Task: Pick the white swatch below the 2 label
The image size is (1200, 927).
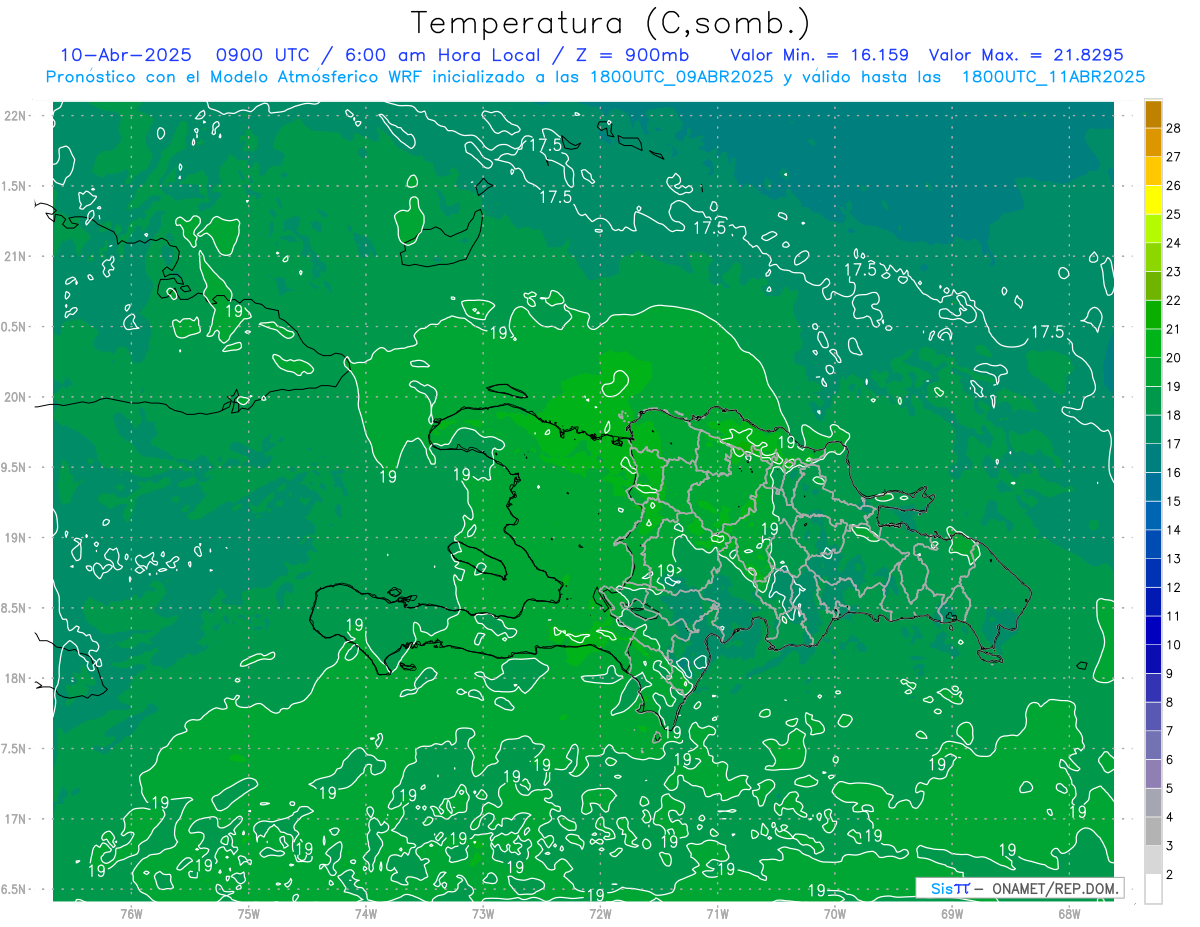Action: (x=1153, y=888)
